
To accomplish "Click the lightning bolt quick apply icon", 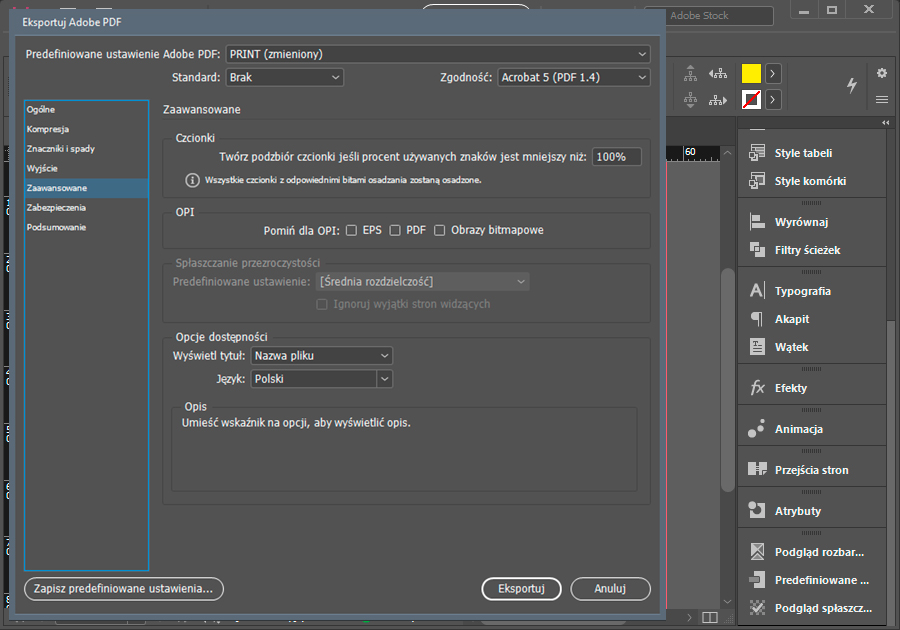I will click(x=852, y=85).
